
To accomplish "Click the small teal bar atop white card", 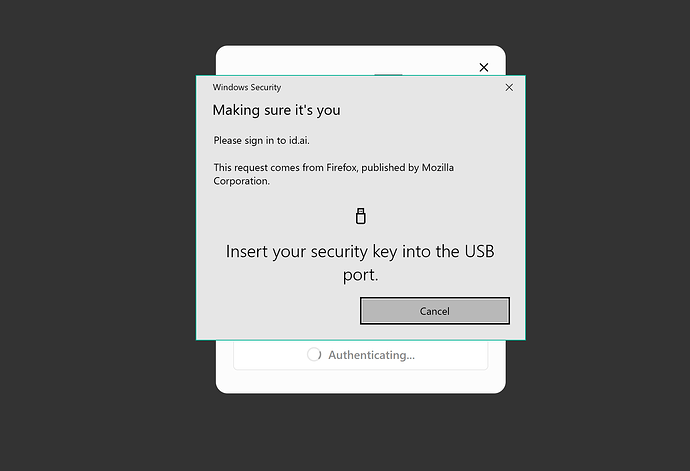I will tap(388, 74).
